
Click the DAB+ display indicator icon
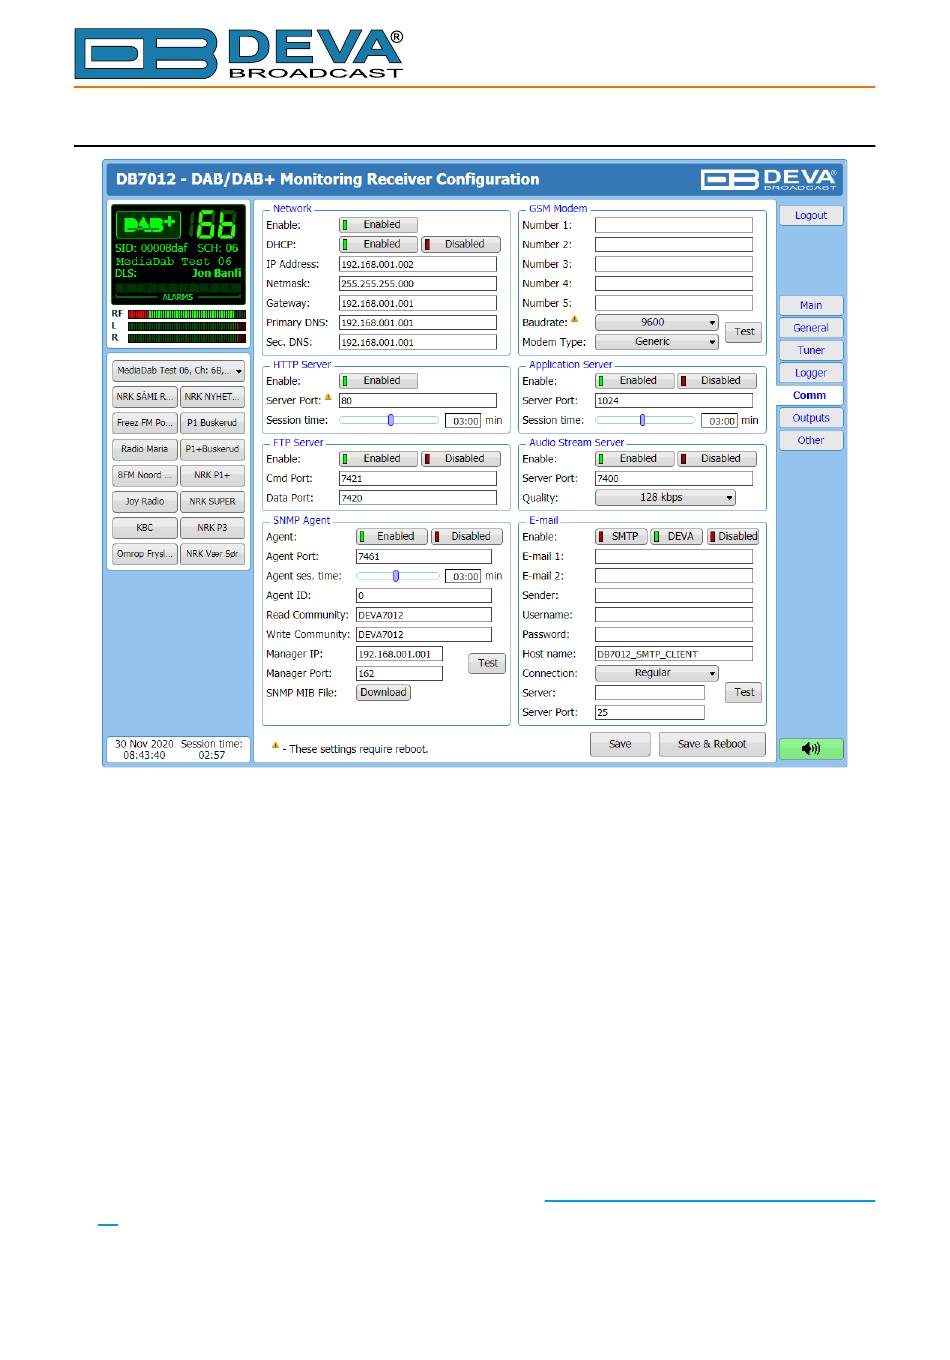pyautogui.click(x=148, y=225)
